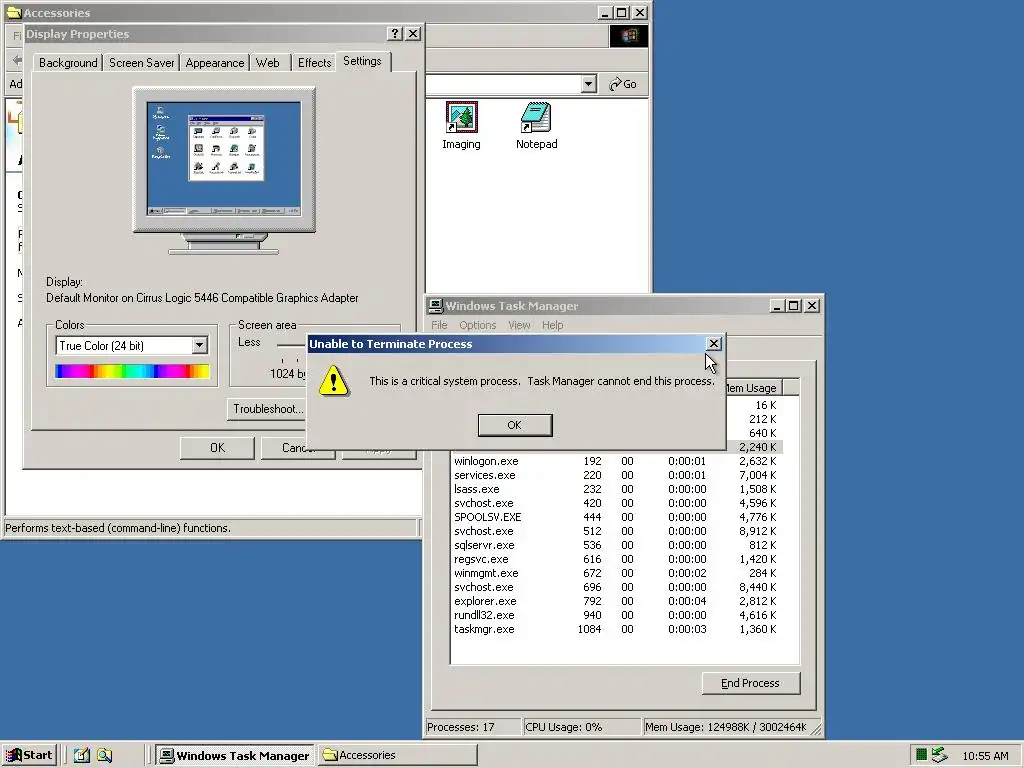Click the Go button in Accessories address bar
This screenshot has width=1024, height=768.
tap(623, 84)
